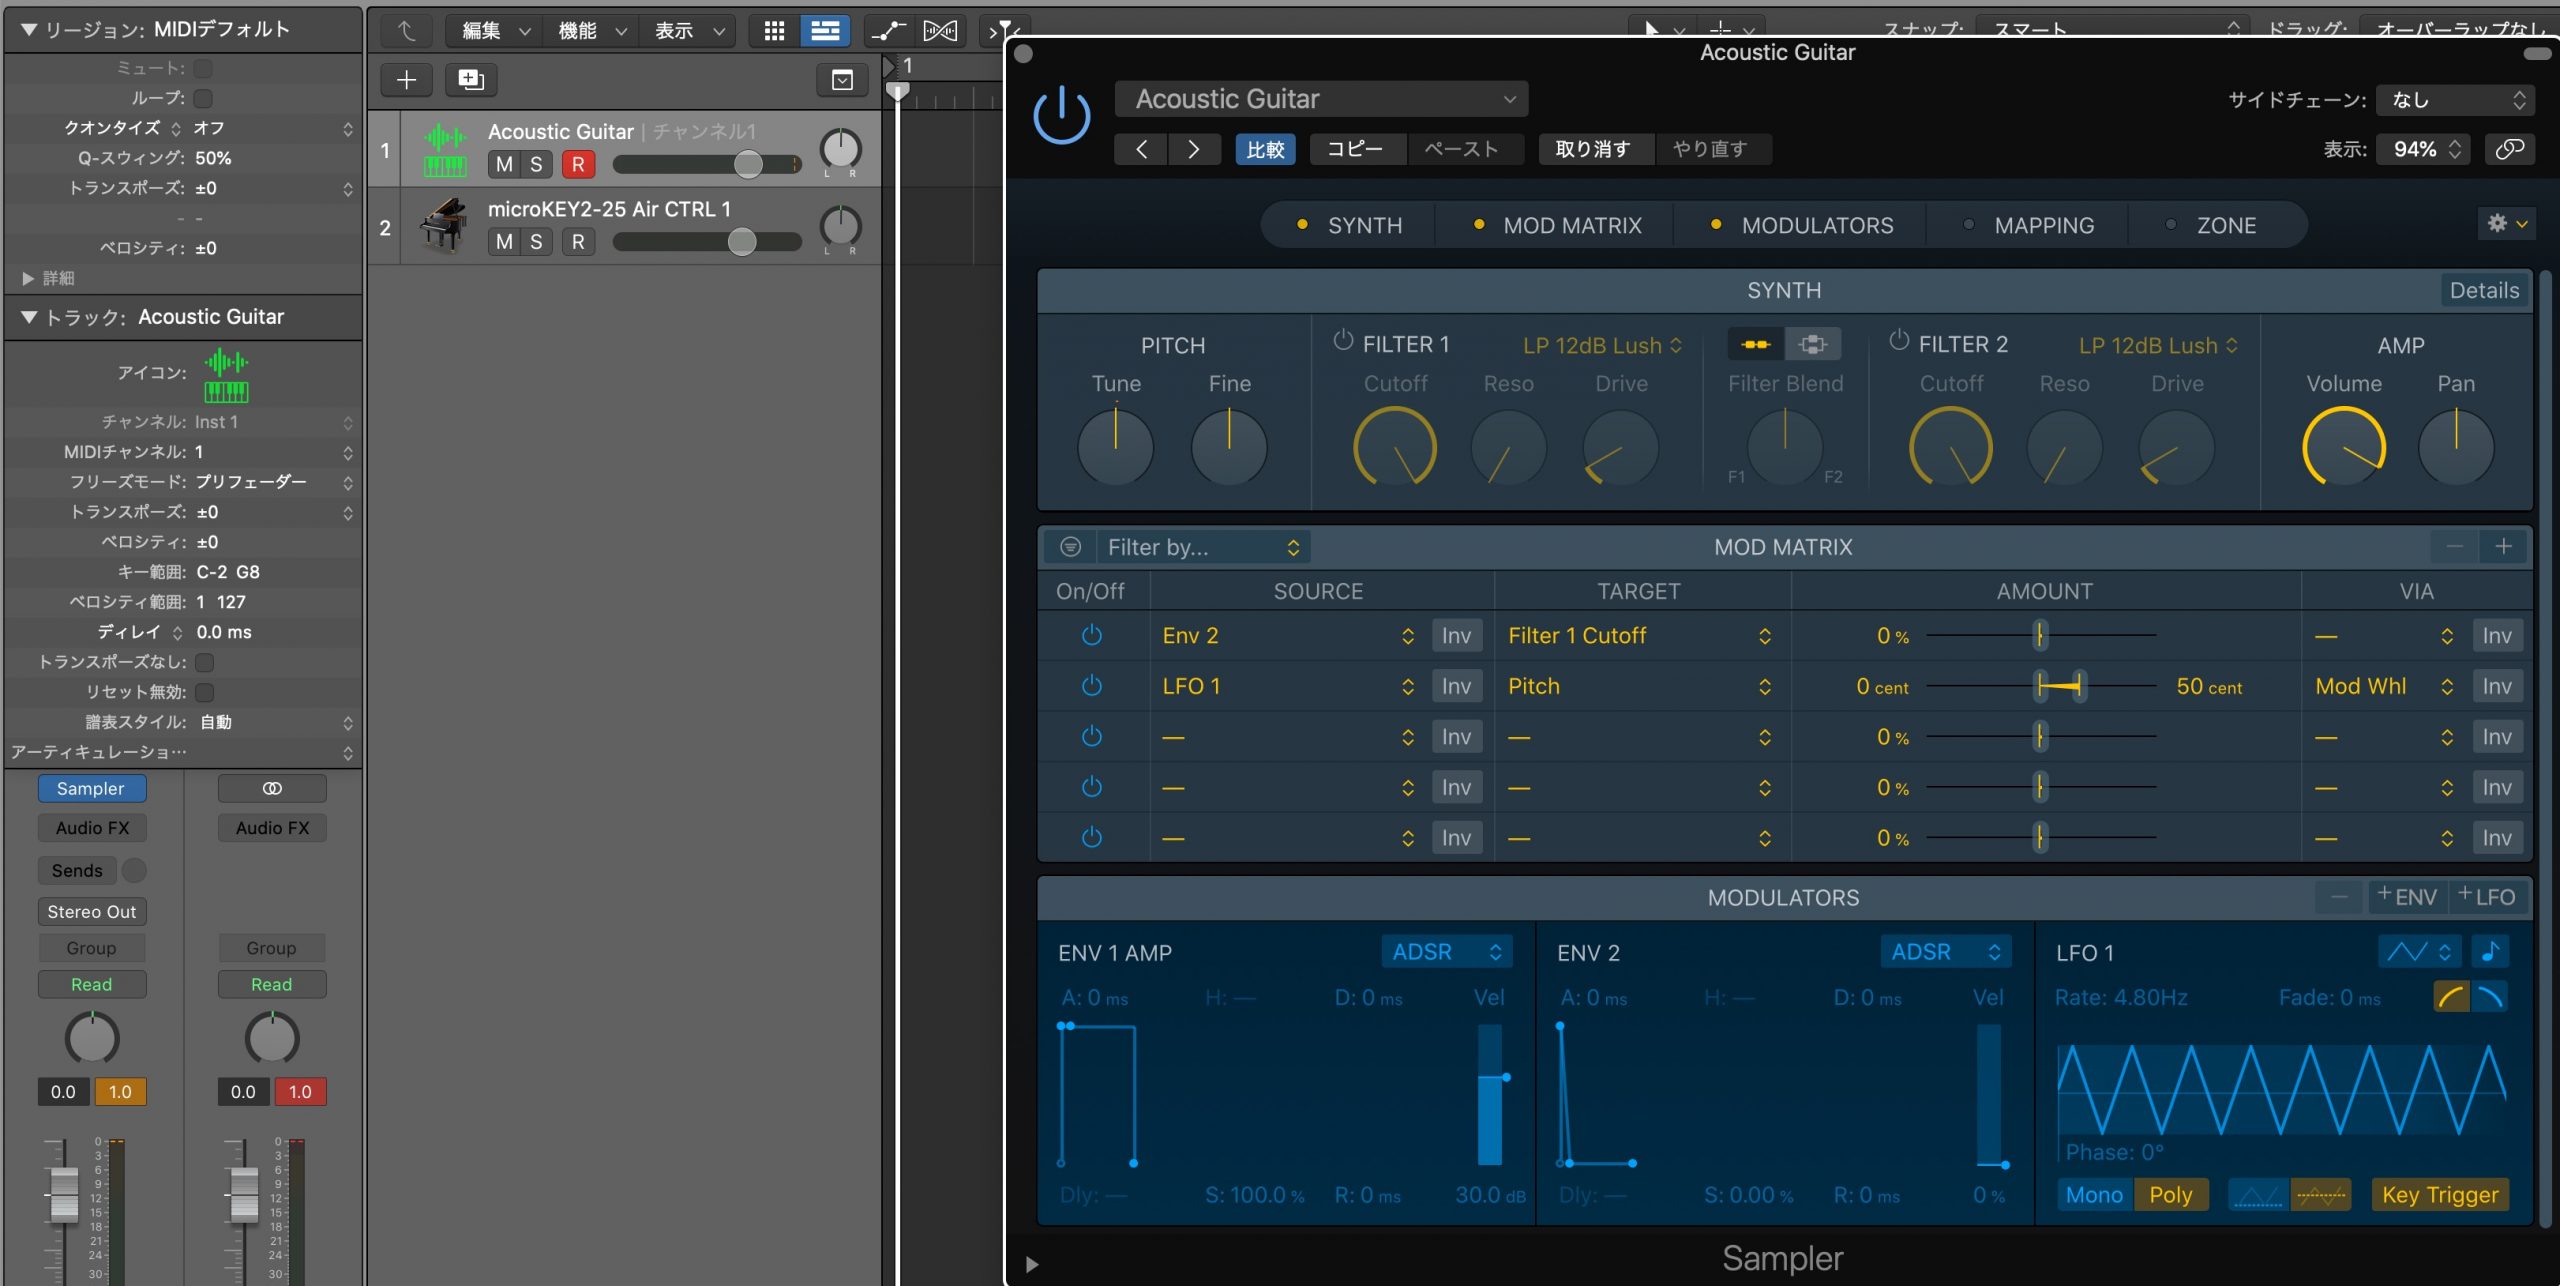Viewport: 2560px width, 1286px height.
Task: Open the Env 2 source dropdown
Action: click(1288, 635)
